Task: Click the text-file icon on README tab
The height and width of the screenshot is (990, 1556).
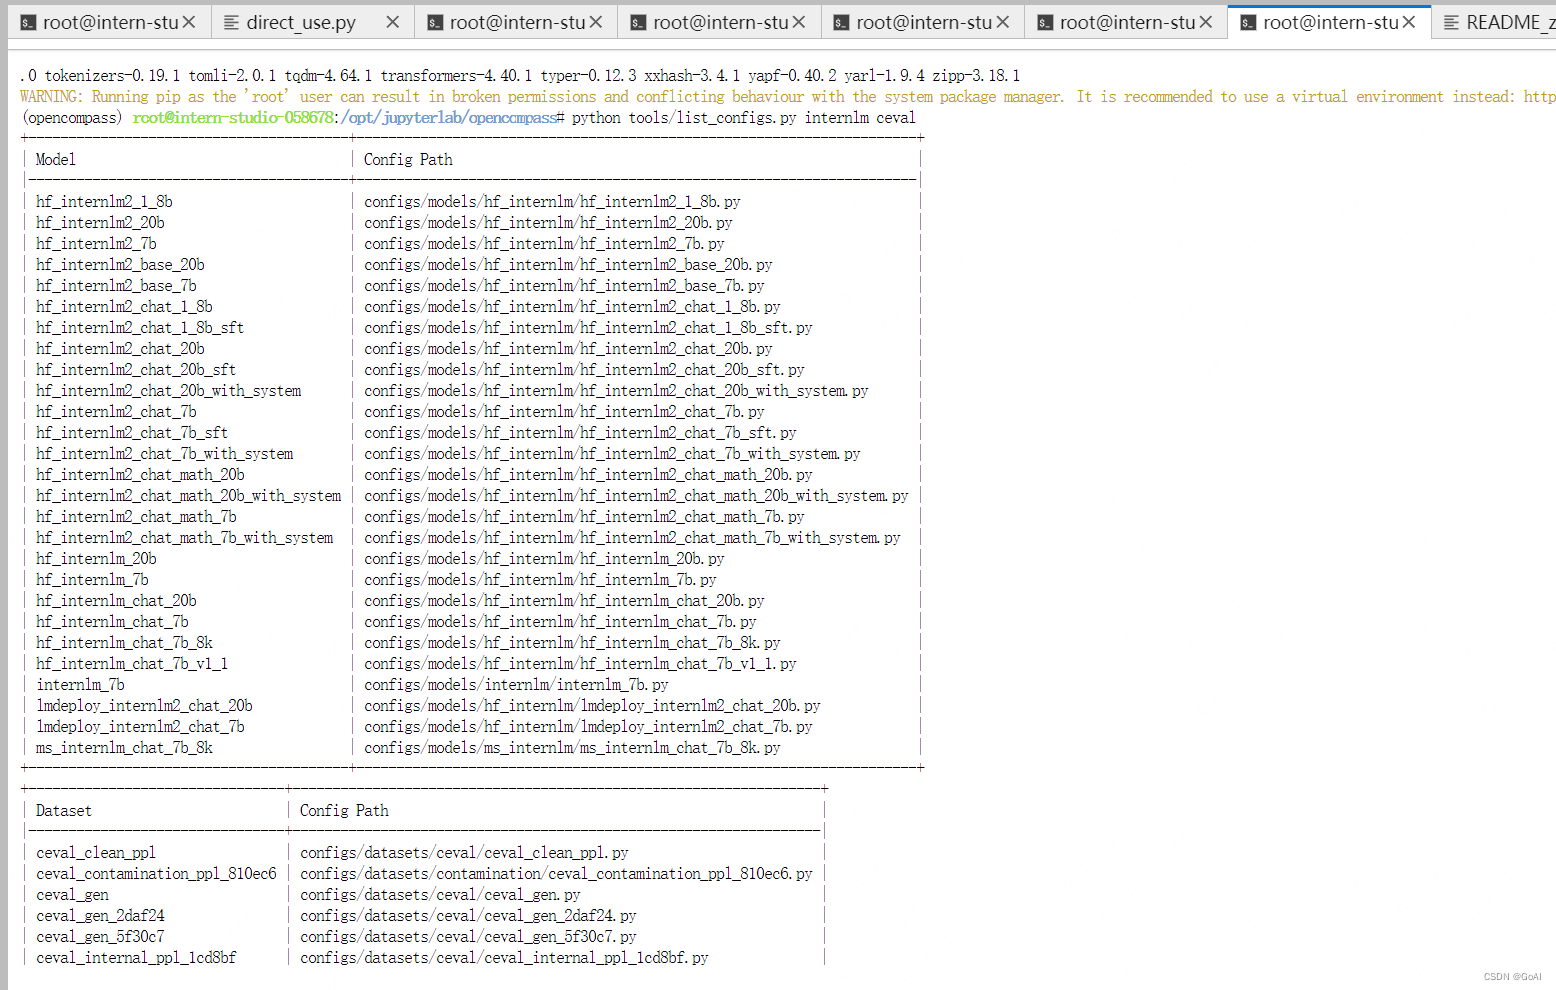Action: [1451, 22]
